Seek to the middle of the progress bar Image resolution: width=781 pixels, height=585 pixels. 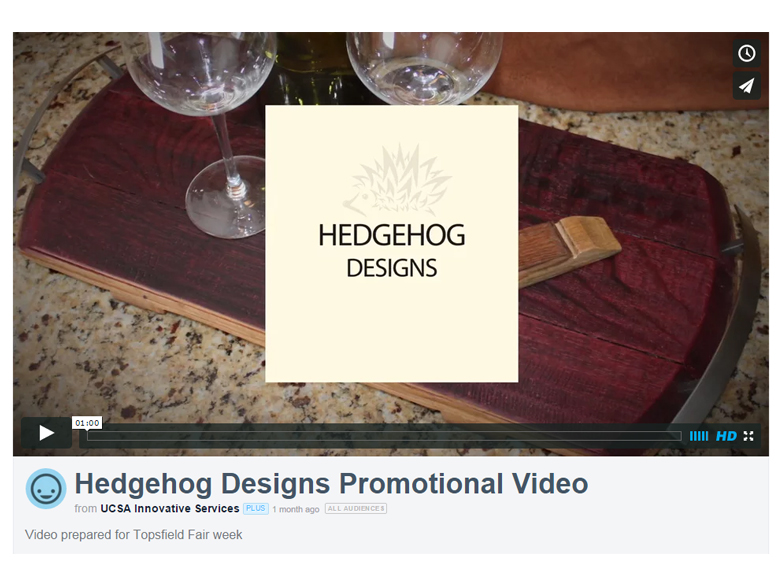(384, 436)
